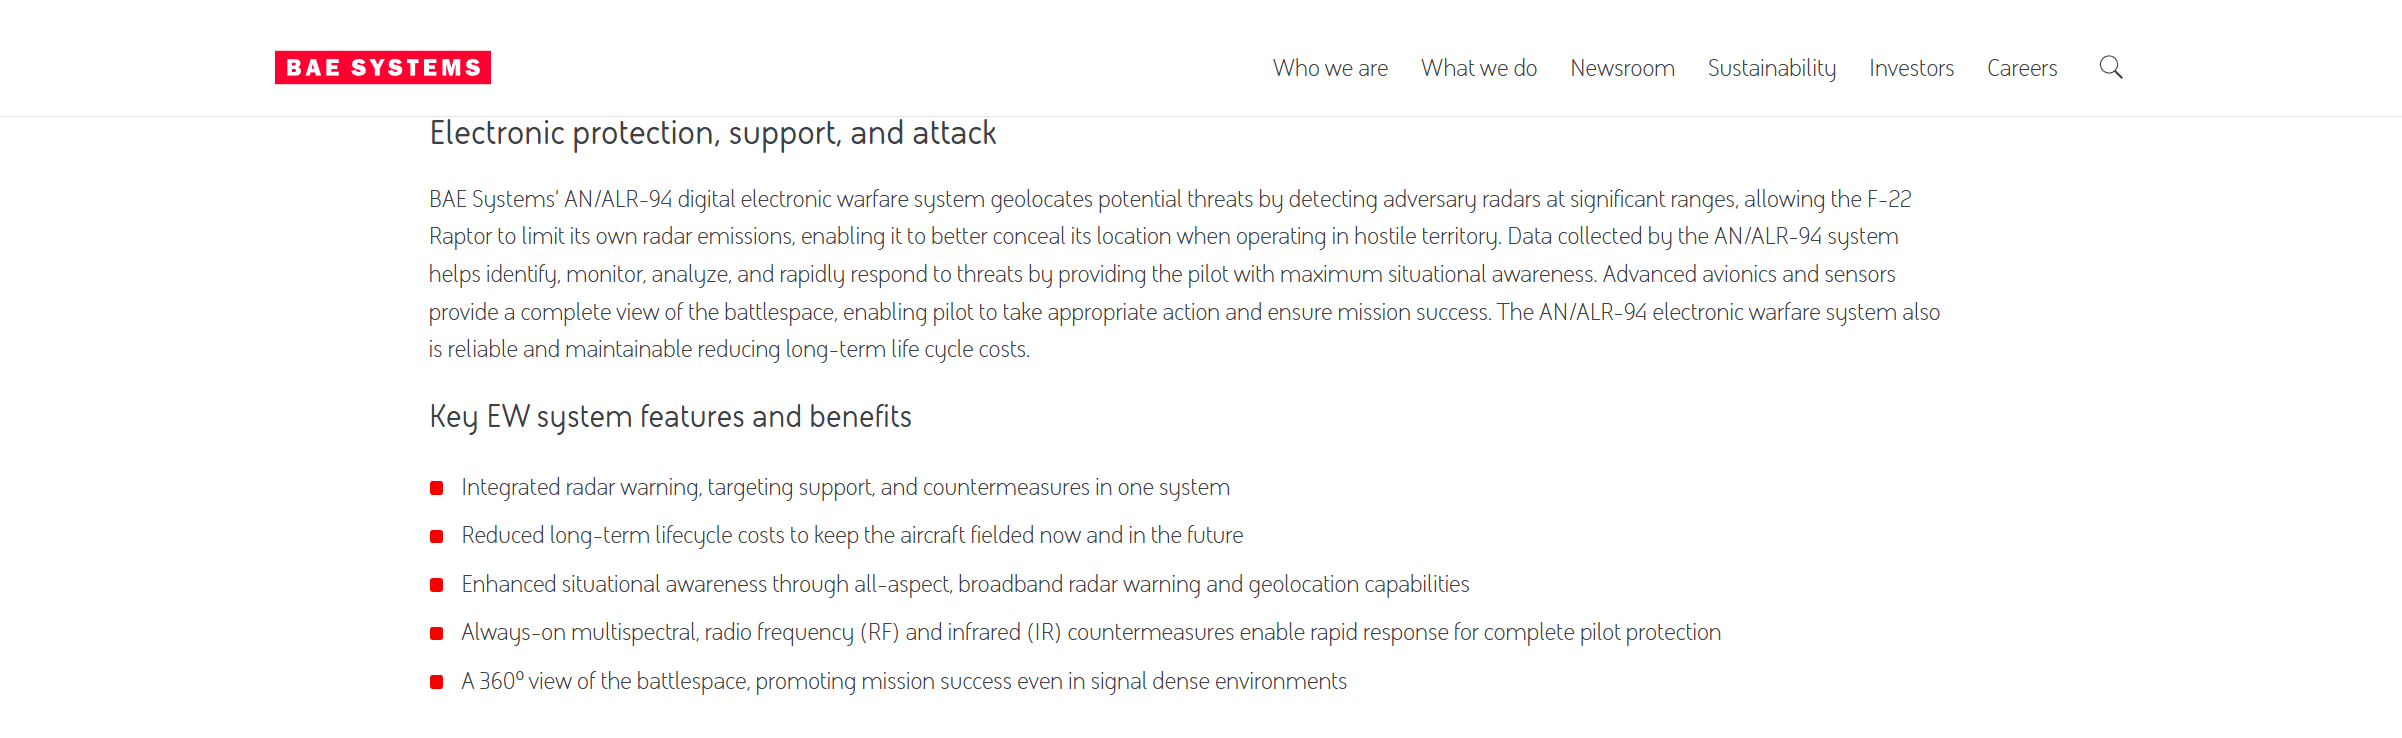
Task: Click red bullet beside Enhanced situational awareness
Action: click(437, 585)
